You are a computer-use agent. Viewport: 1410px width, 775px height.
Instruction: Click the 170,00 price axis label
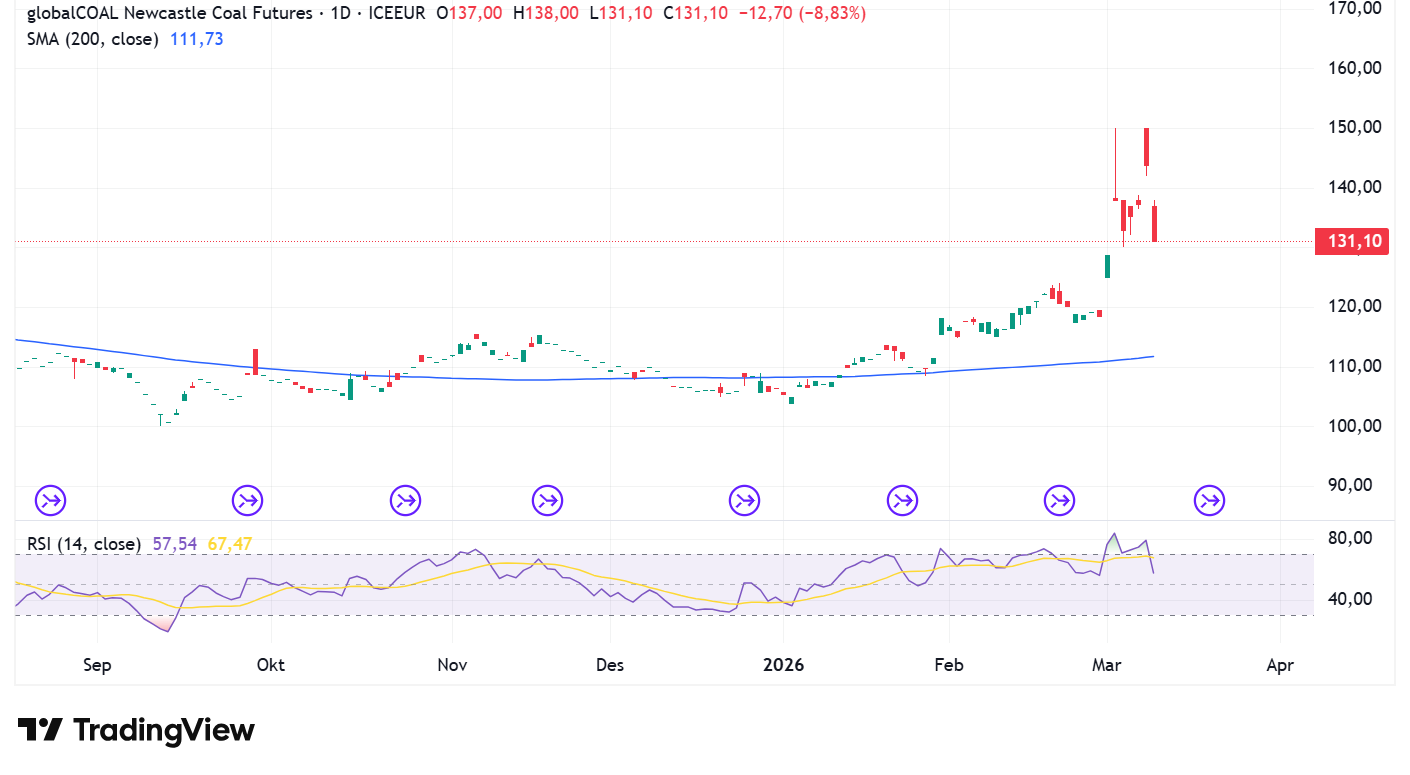coord(1354,8)
